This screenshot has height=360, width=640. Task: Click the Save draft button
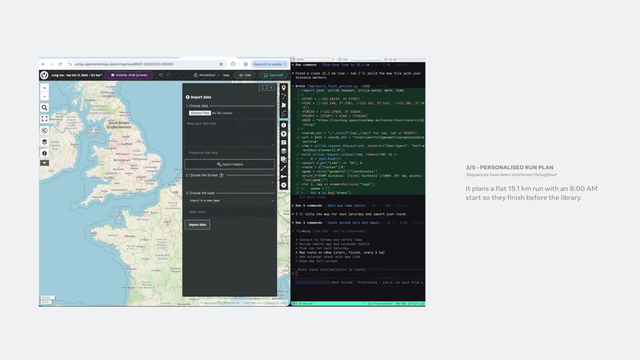tap(273, 75)
